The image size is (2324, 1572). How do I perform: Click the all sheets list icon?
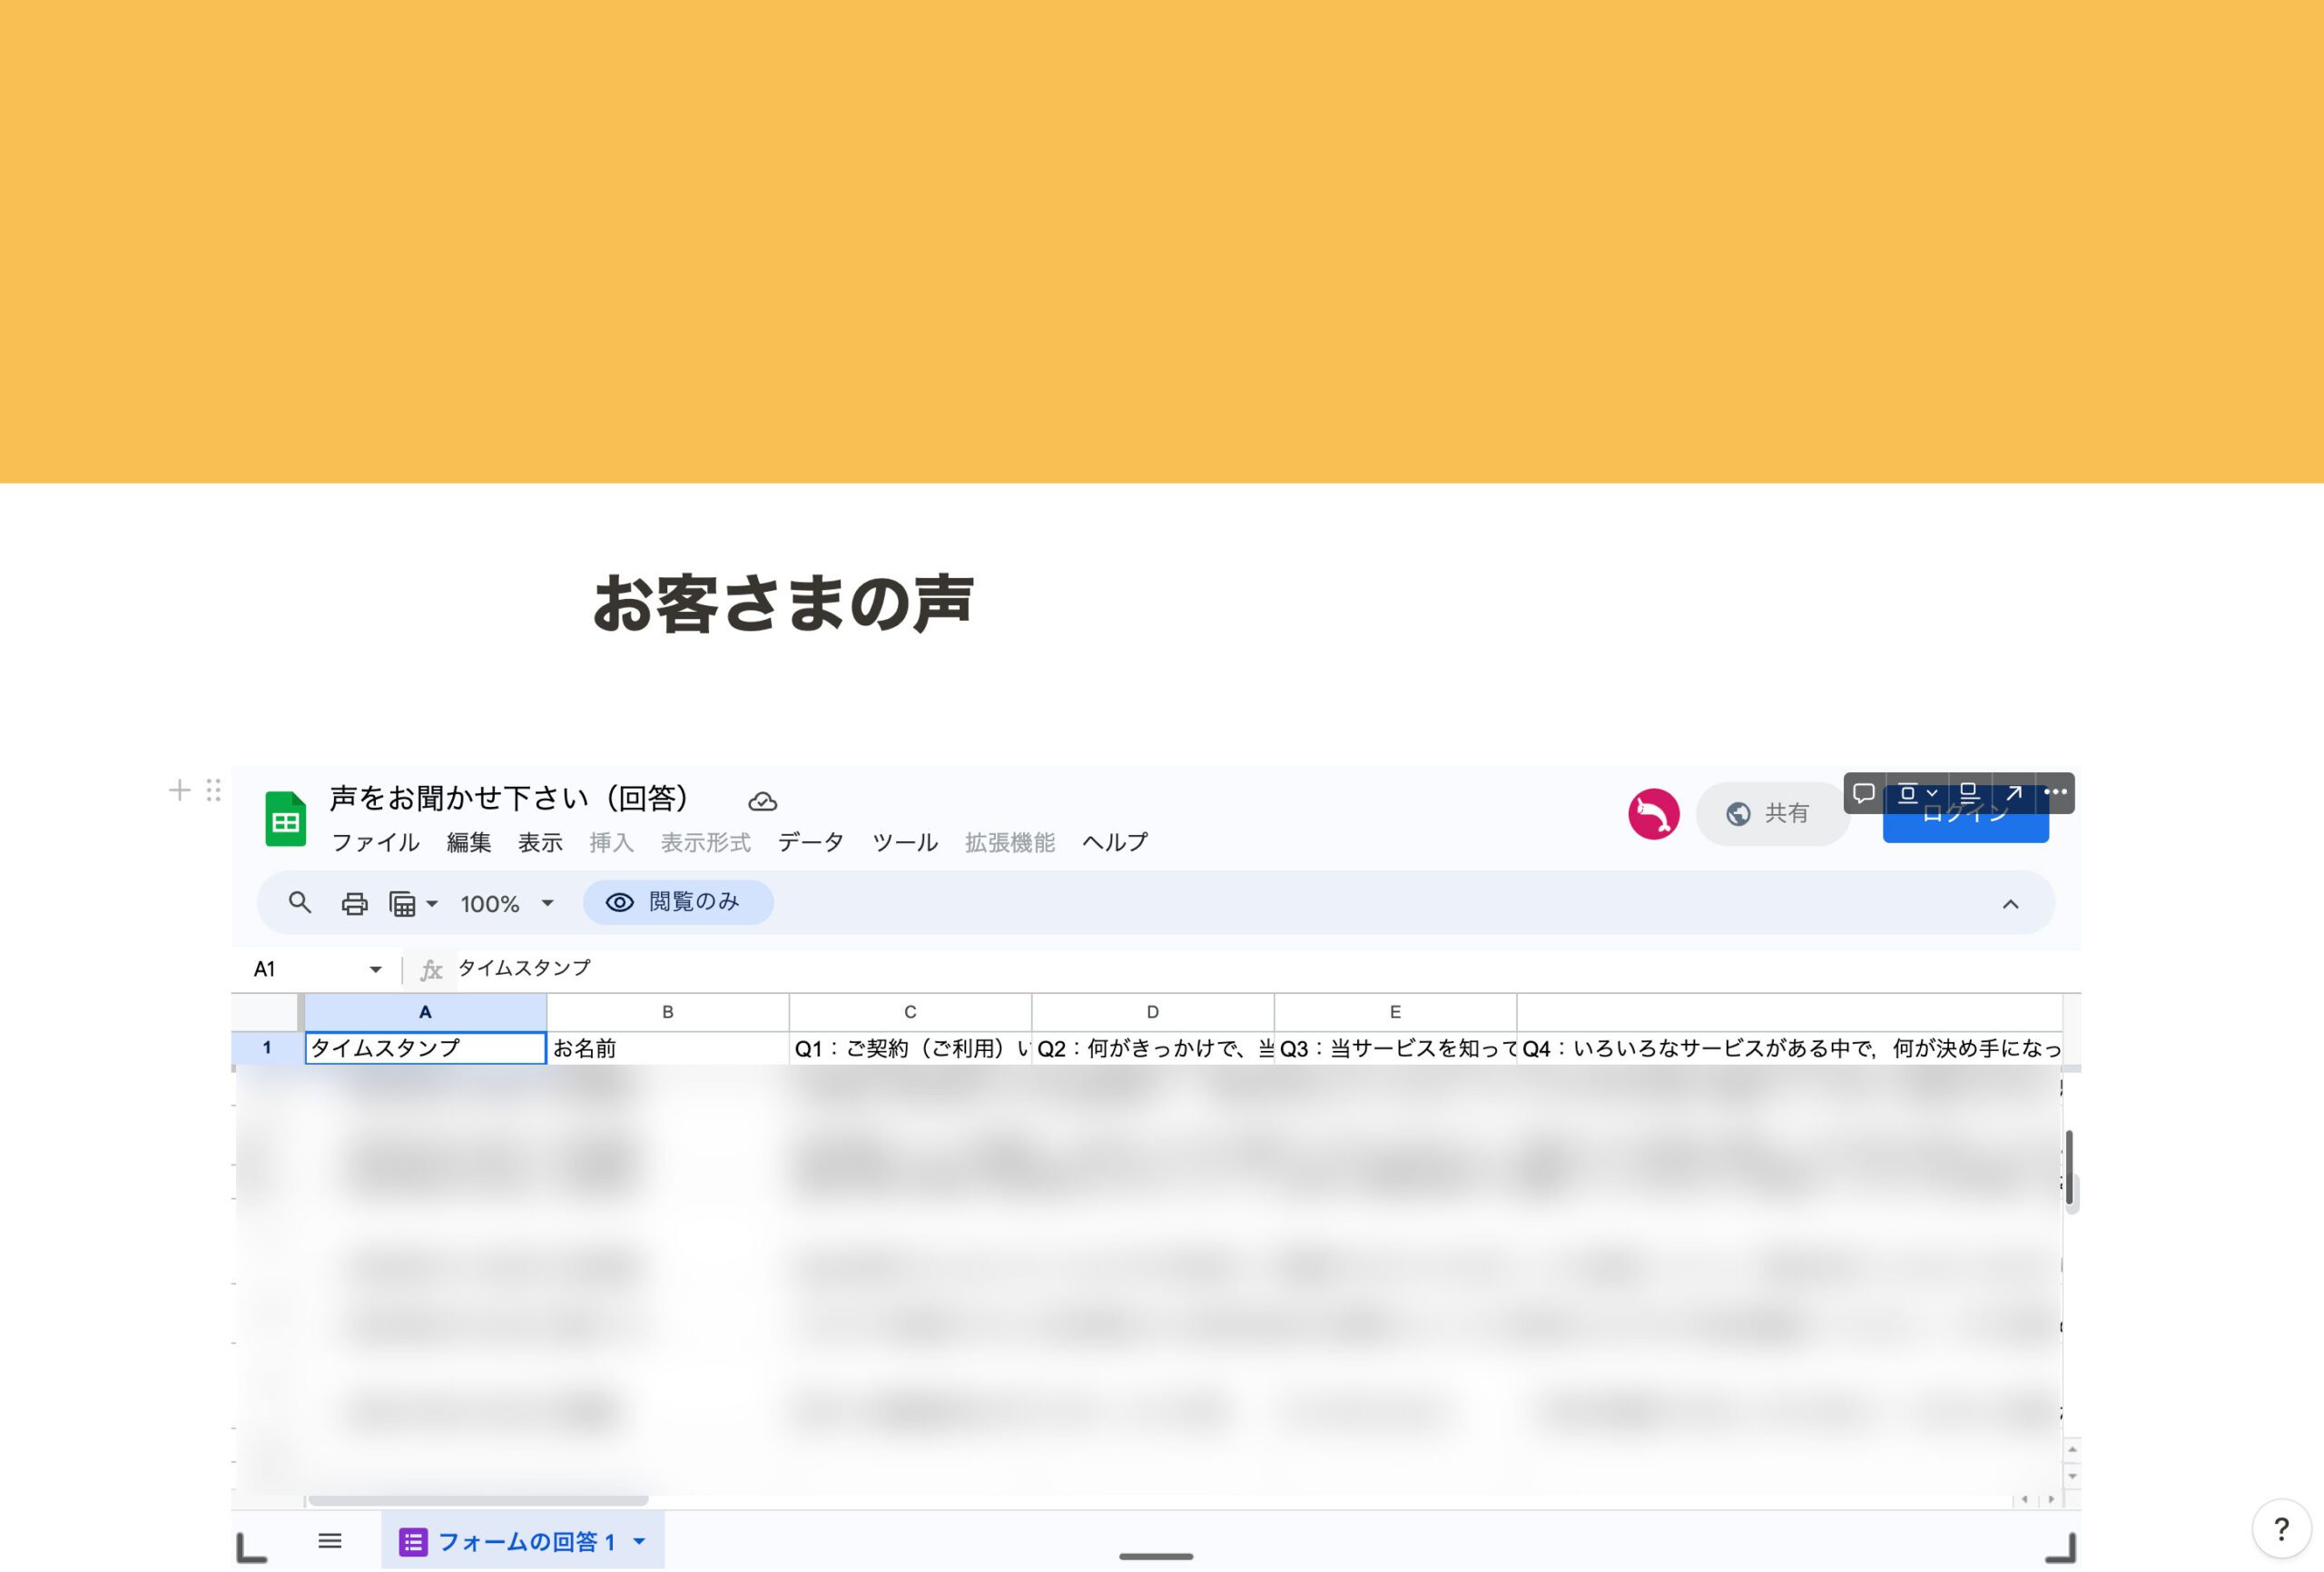pos(330,1541)
